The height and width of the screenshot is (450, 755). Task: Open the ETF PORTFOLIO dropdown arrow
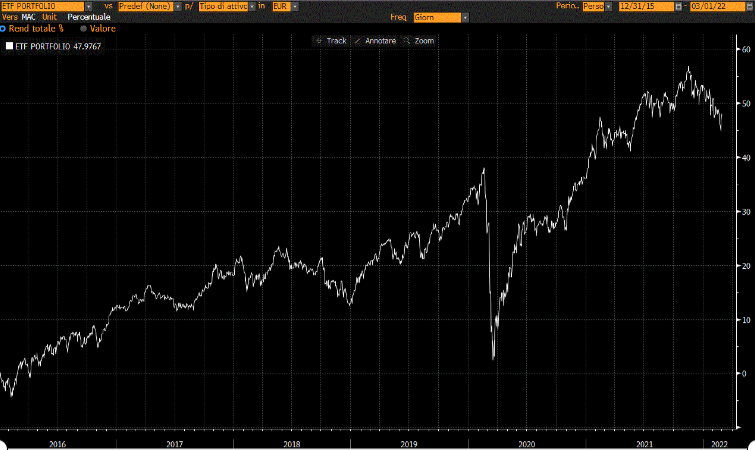click(91, 6)
